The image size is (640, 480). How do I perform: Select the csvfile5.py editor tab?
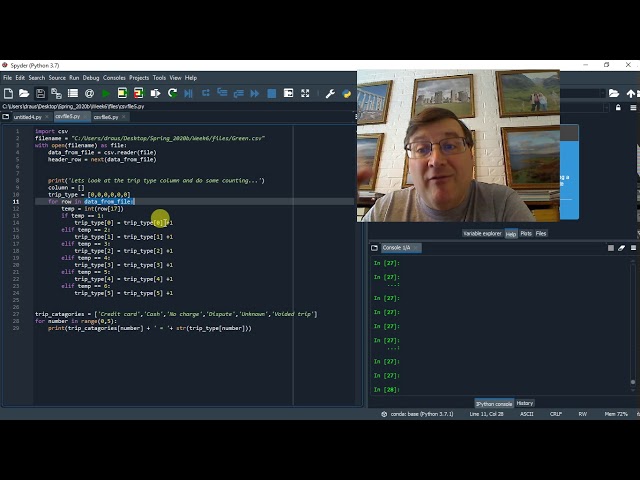coord(68,116)
